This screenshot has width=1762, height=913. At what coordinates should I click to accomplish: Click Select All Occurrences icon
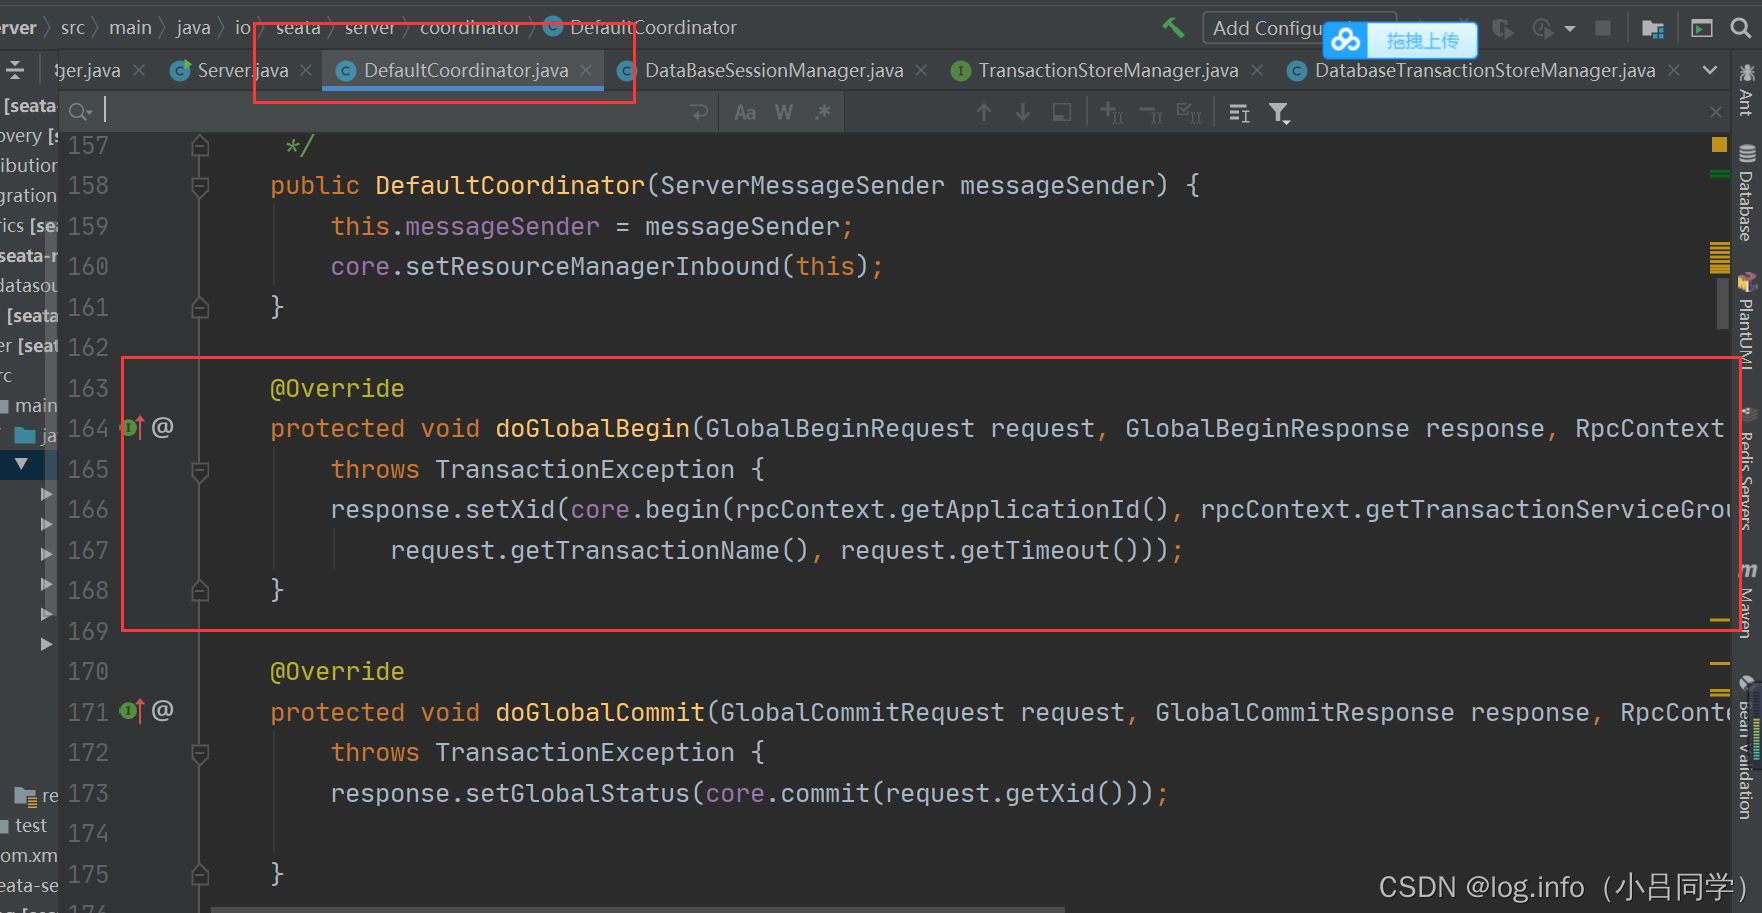1189,112
